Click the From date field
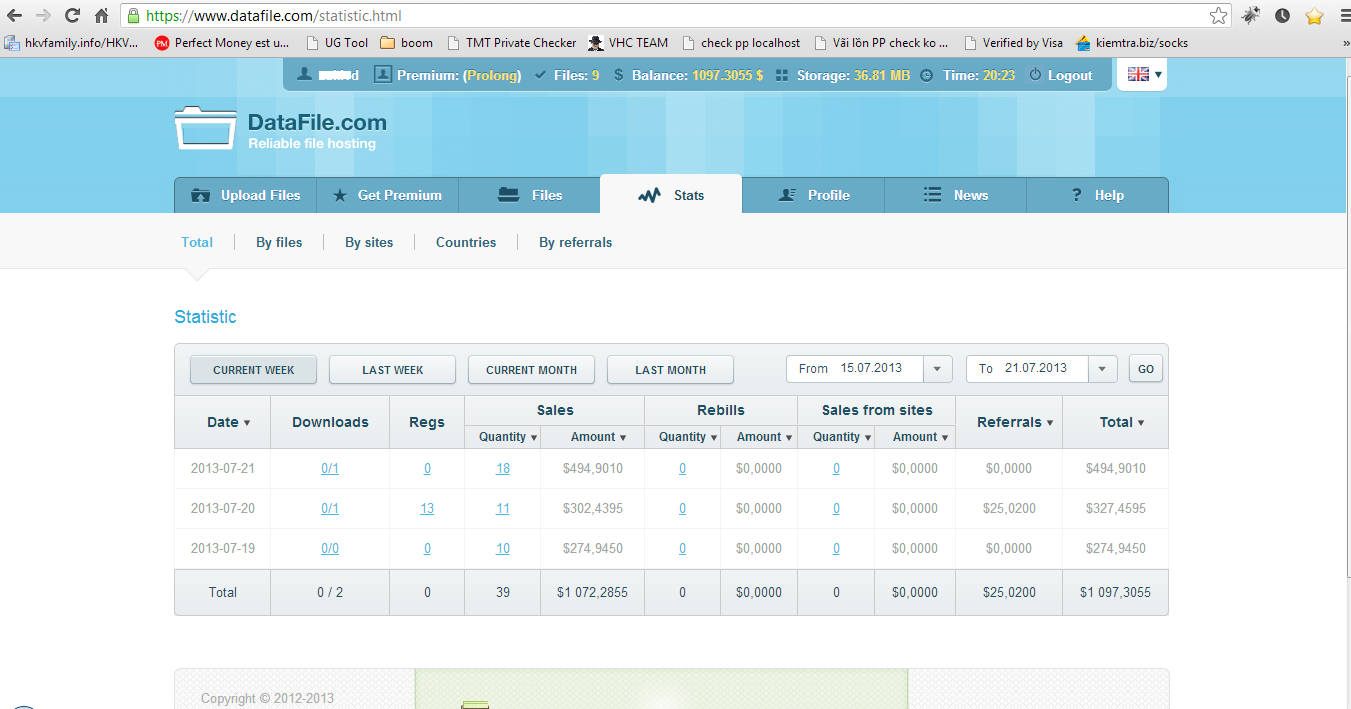 pos(854,369)
